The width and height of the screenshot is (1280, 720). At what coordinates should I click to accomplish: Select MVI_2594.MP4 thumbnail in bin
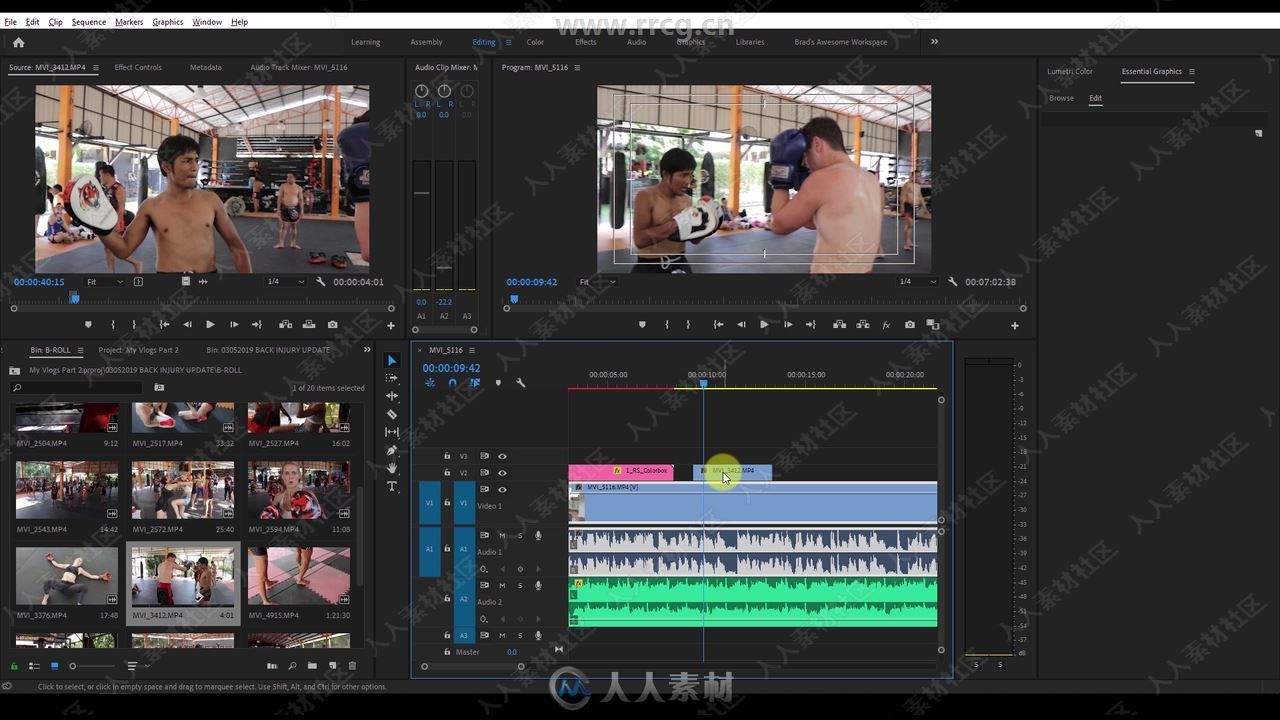(298, 490)
